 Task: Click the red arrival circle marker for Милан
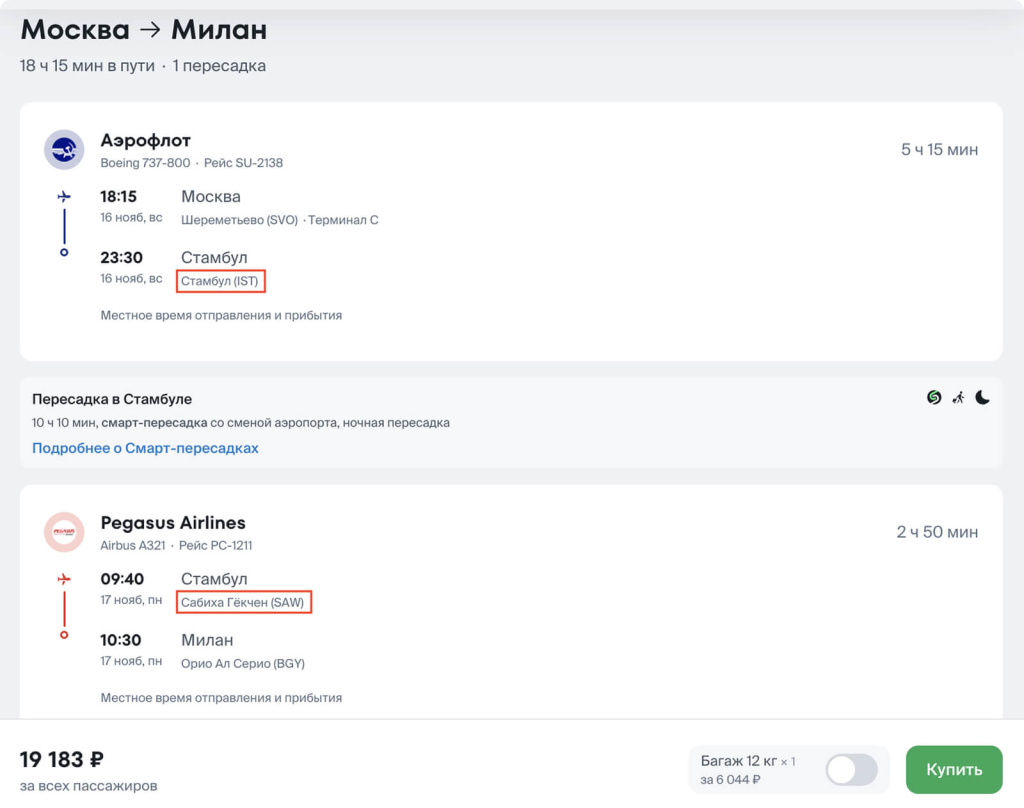coord(64,634)
